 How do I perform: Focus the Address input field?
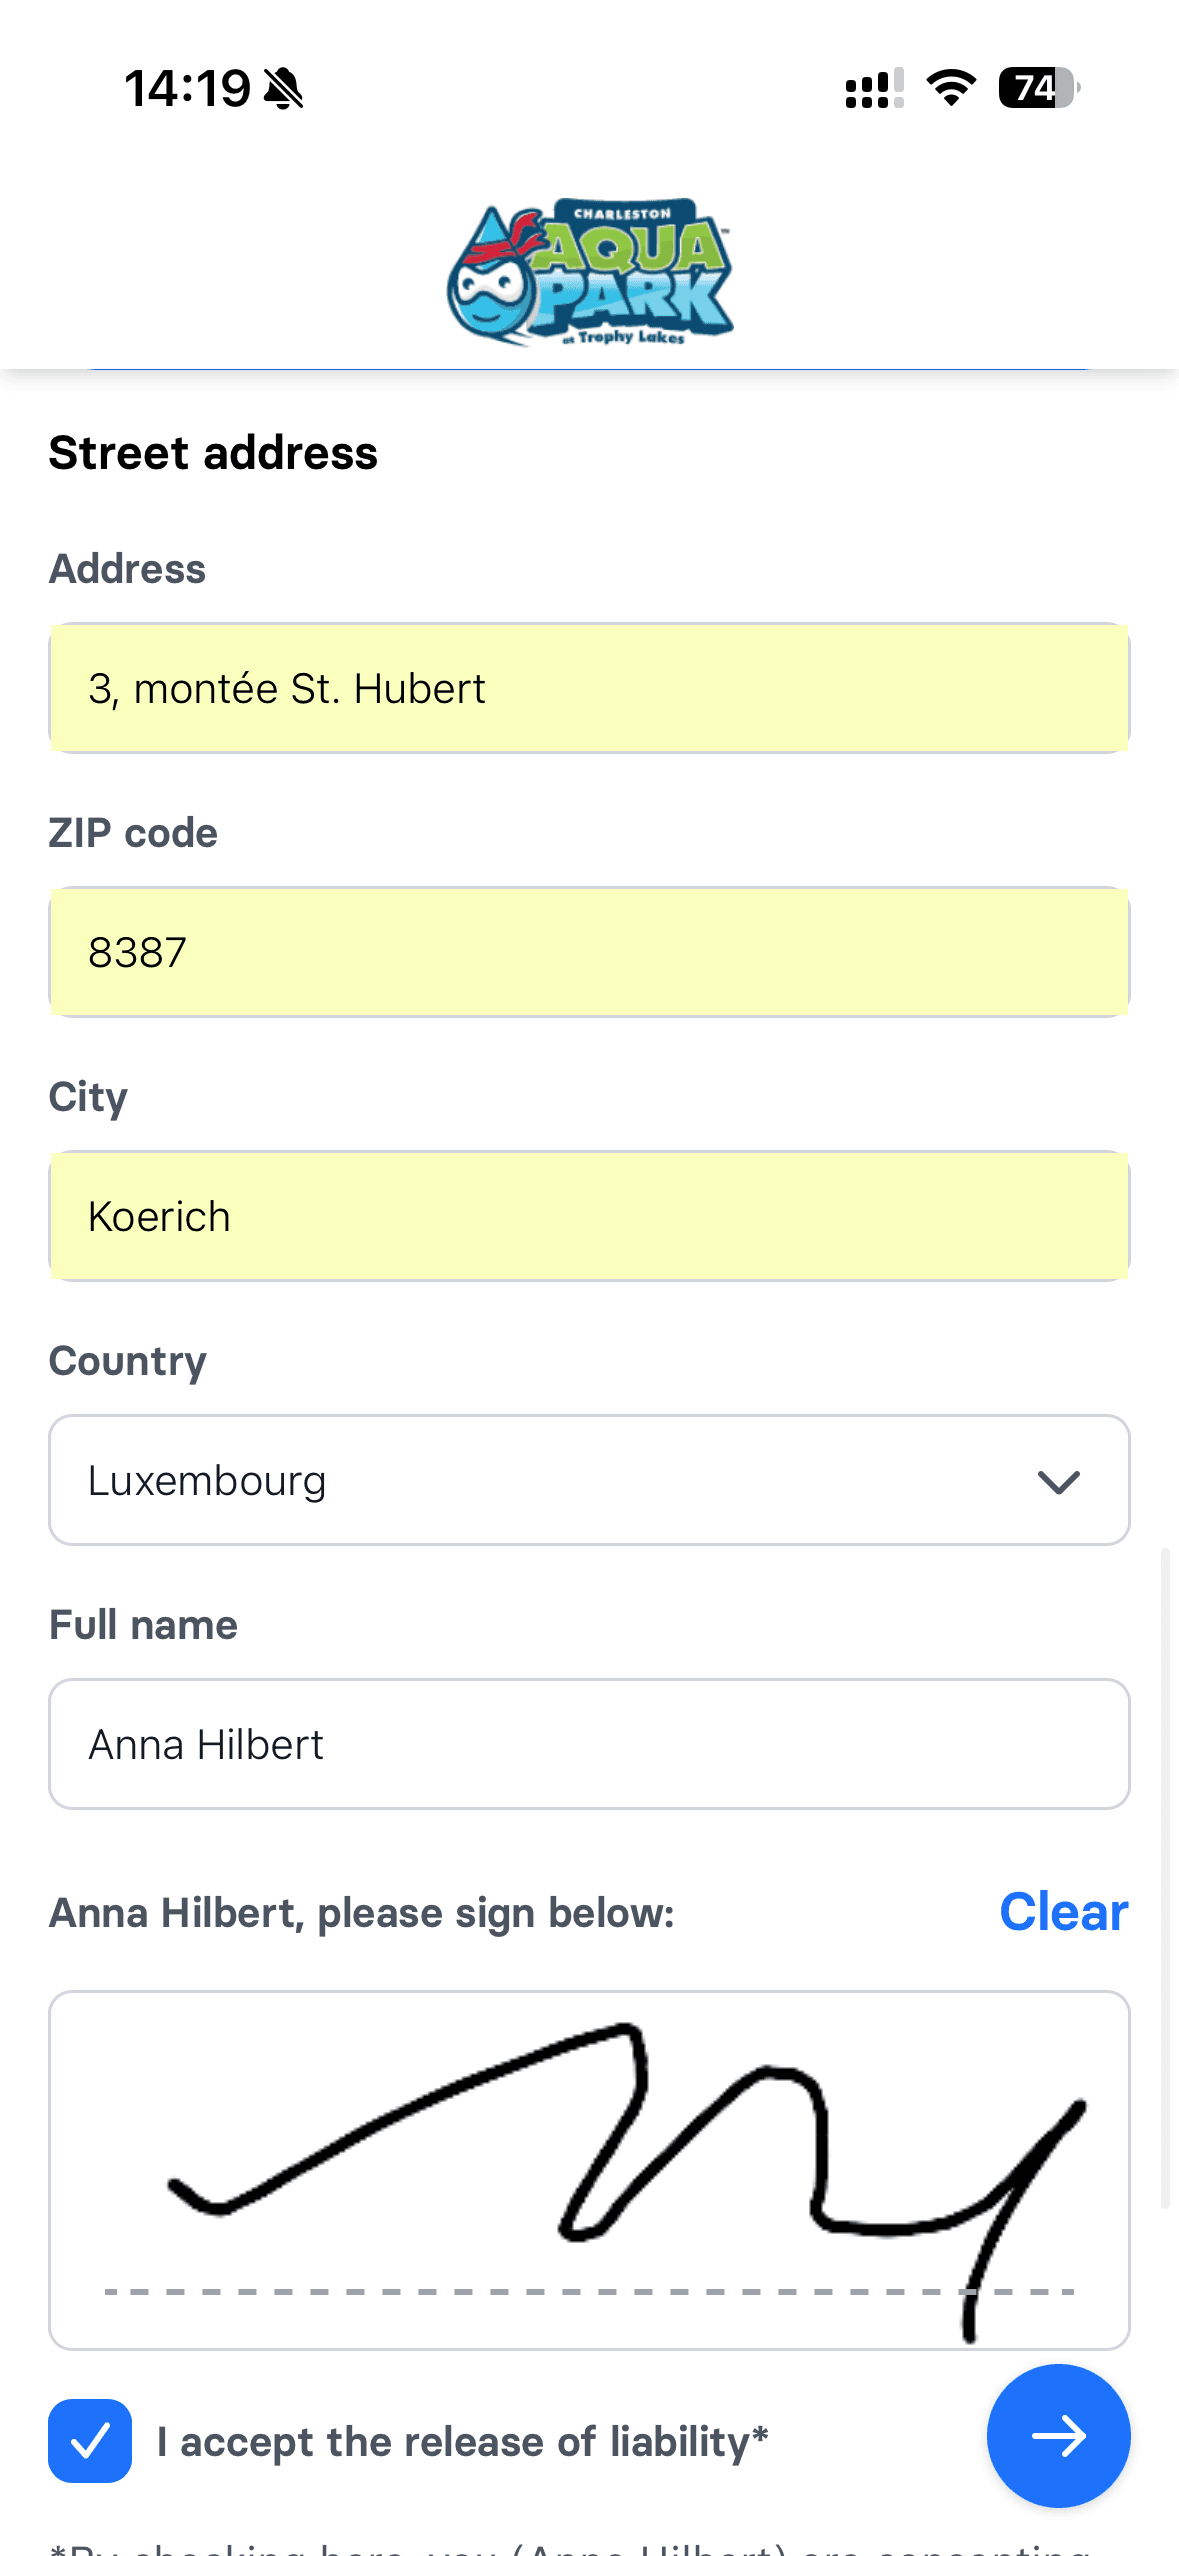(x=589, y=688)
